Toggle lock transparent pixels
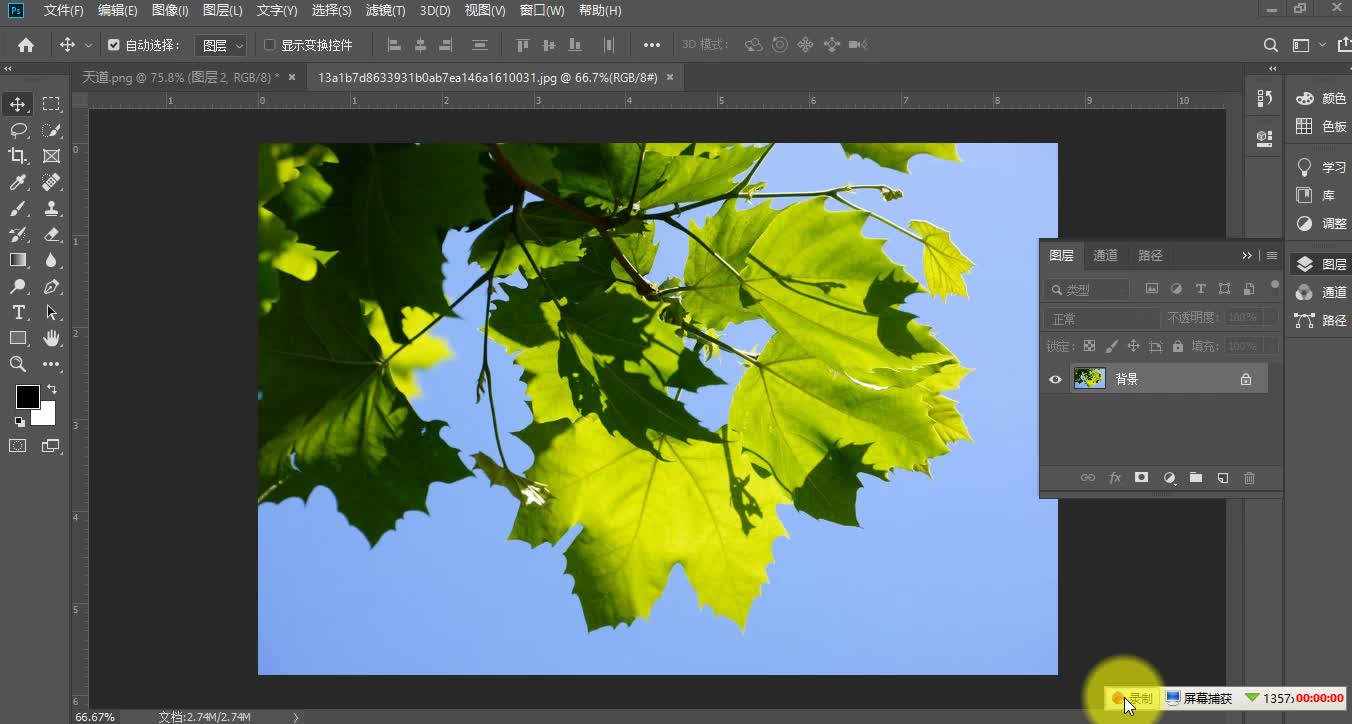 [x=1090, y=346]
